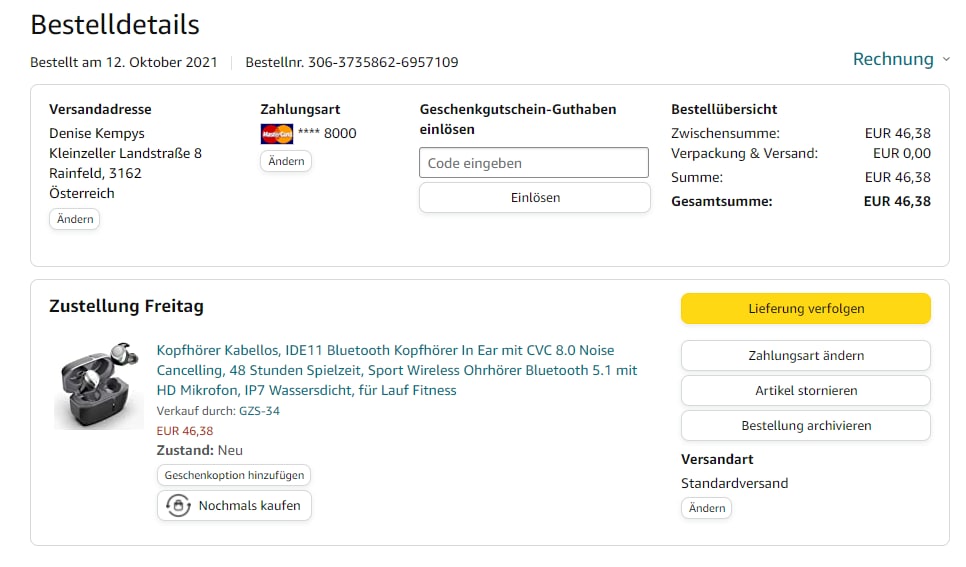The height and width of the screenshot is (567, 966).
Task: Change shipping method under Versandart
Action: tap(706, 508)
